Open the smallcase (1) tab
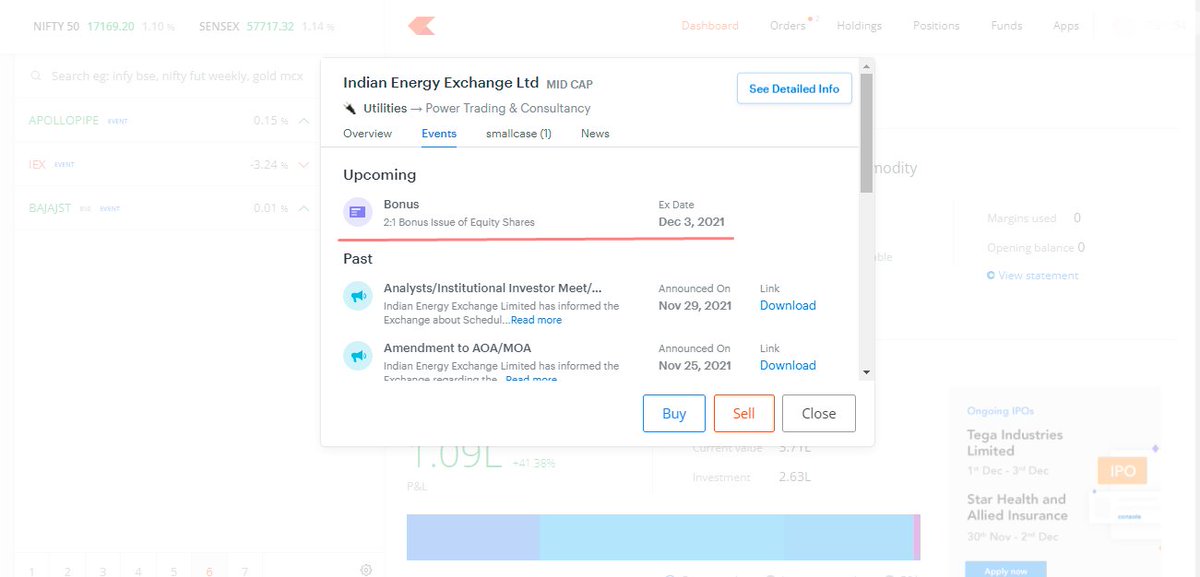Screen dimensions: 1200x577 tap(519, 133)
